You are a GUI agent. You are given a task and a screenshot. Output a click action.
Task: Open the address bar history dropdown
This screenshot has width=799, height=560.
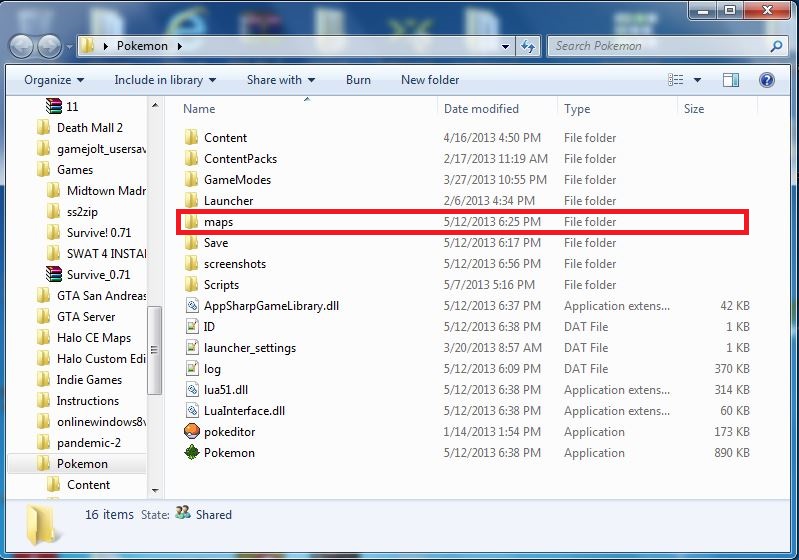click(x=505, y=46)
